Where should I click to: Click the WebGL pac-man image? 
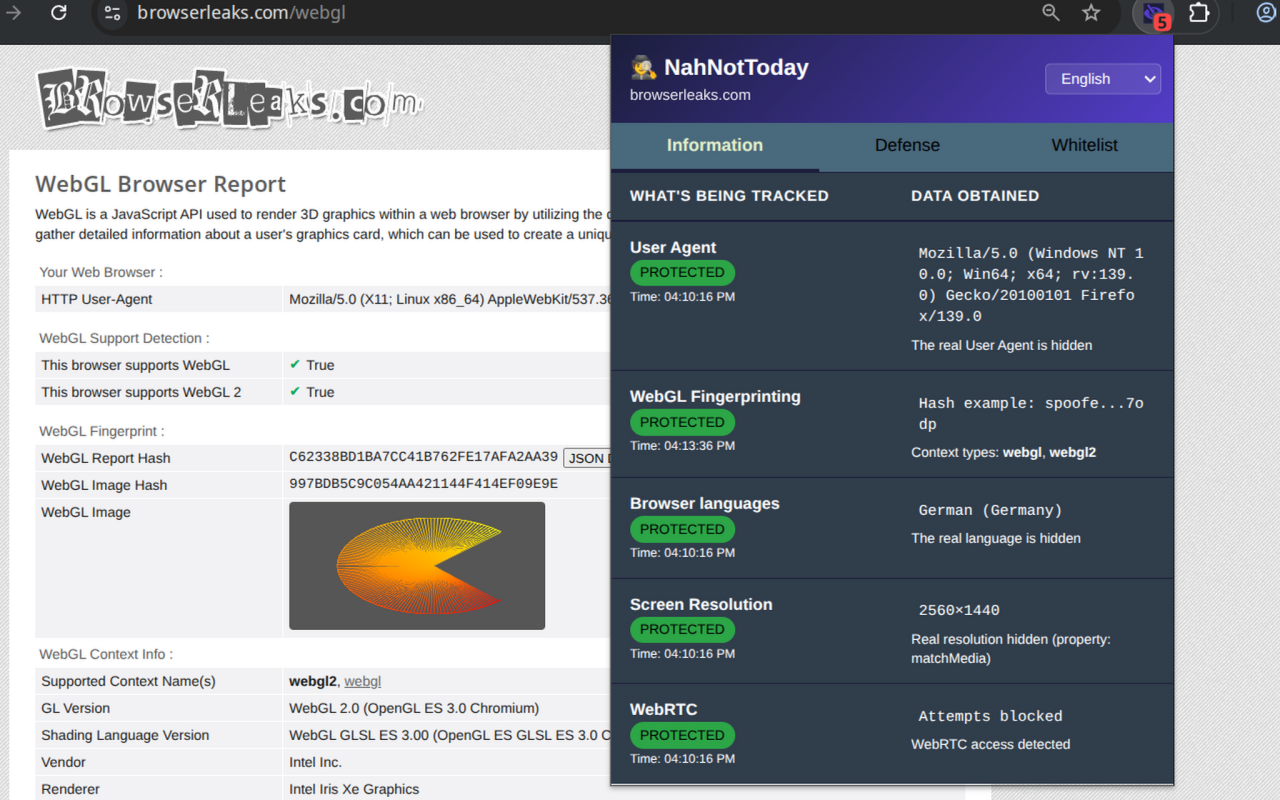(x=417, y=566)
